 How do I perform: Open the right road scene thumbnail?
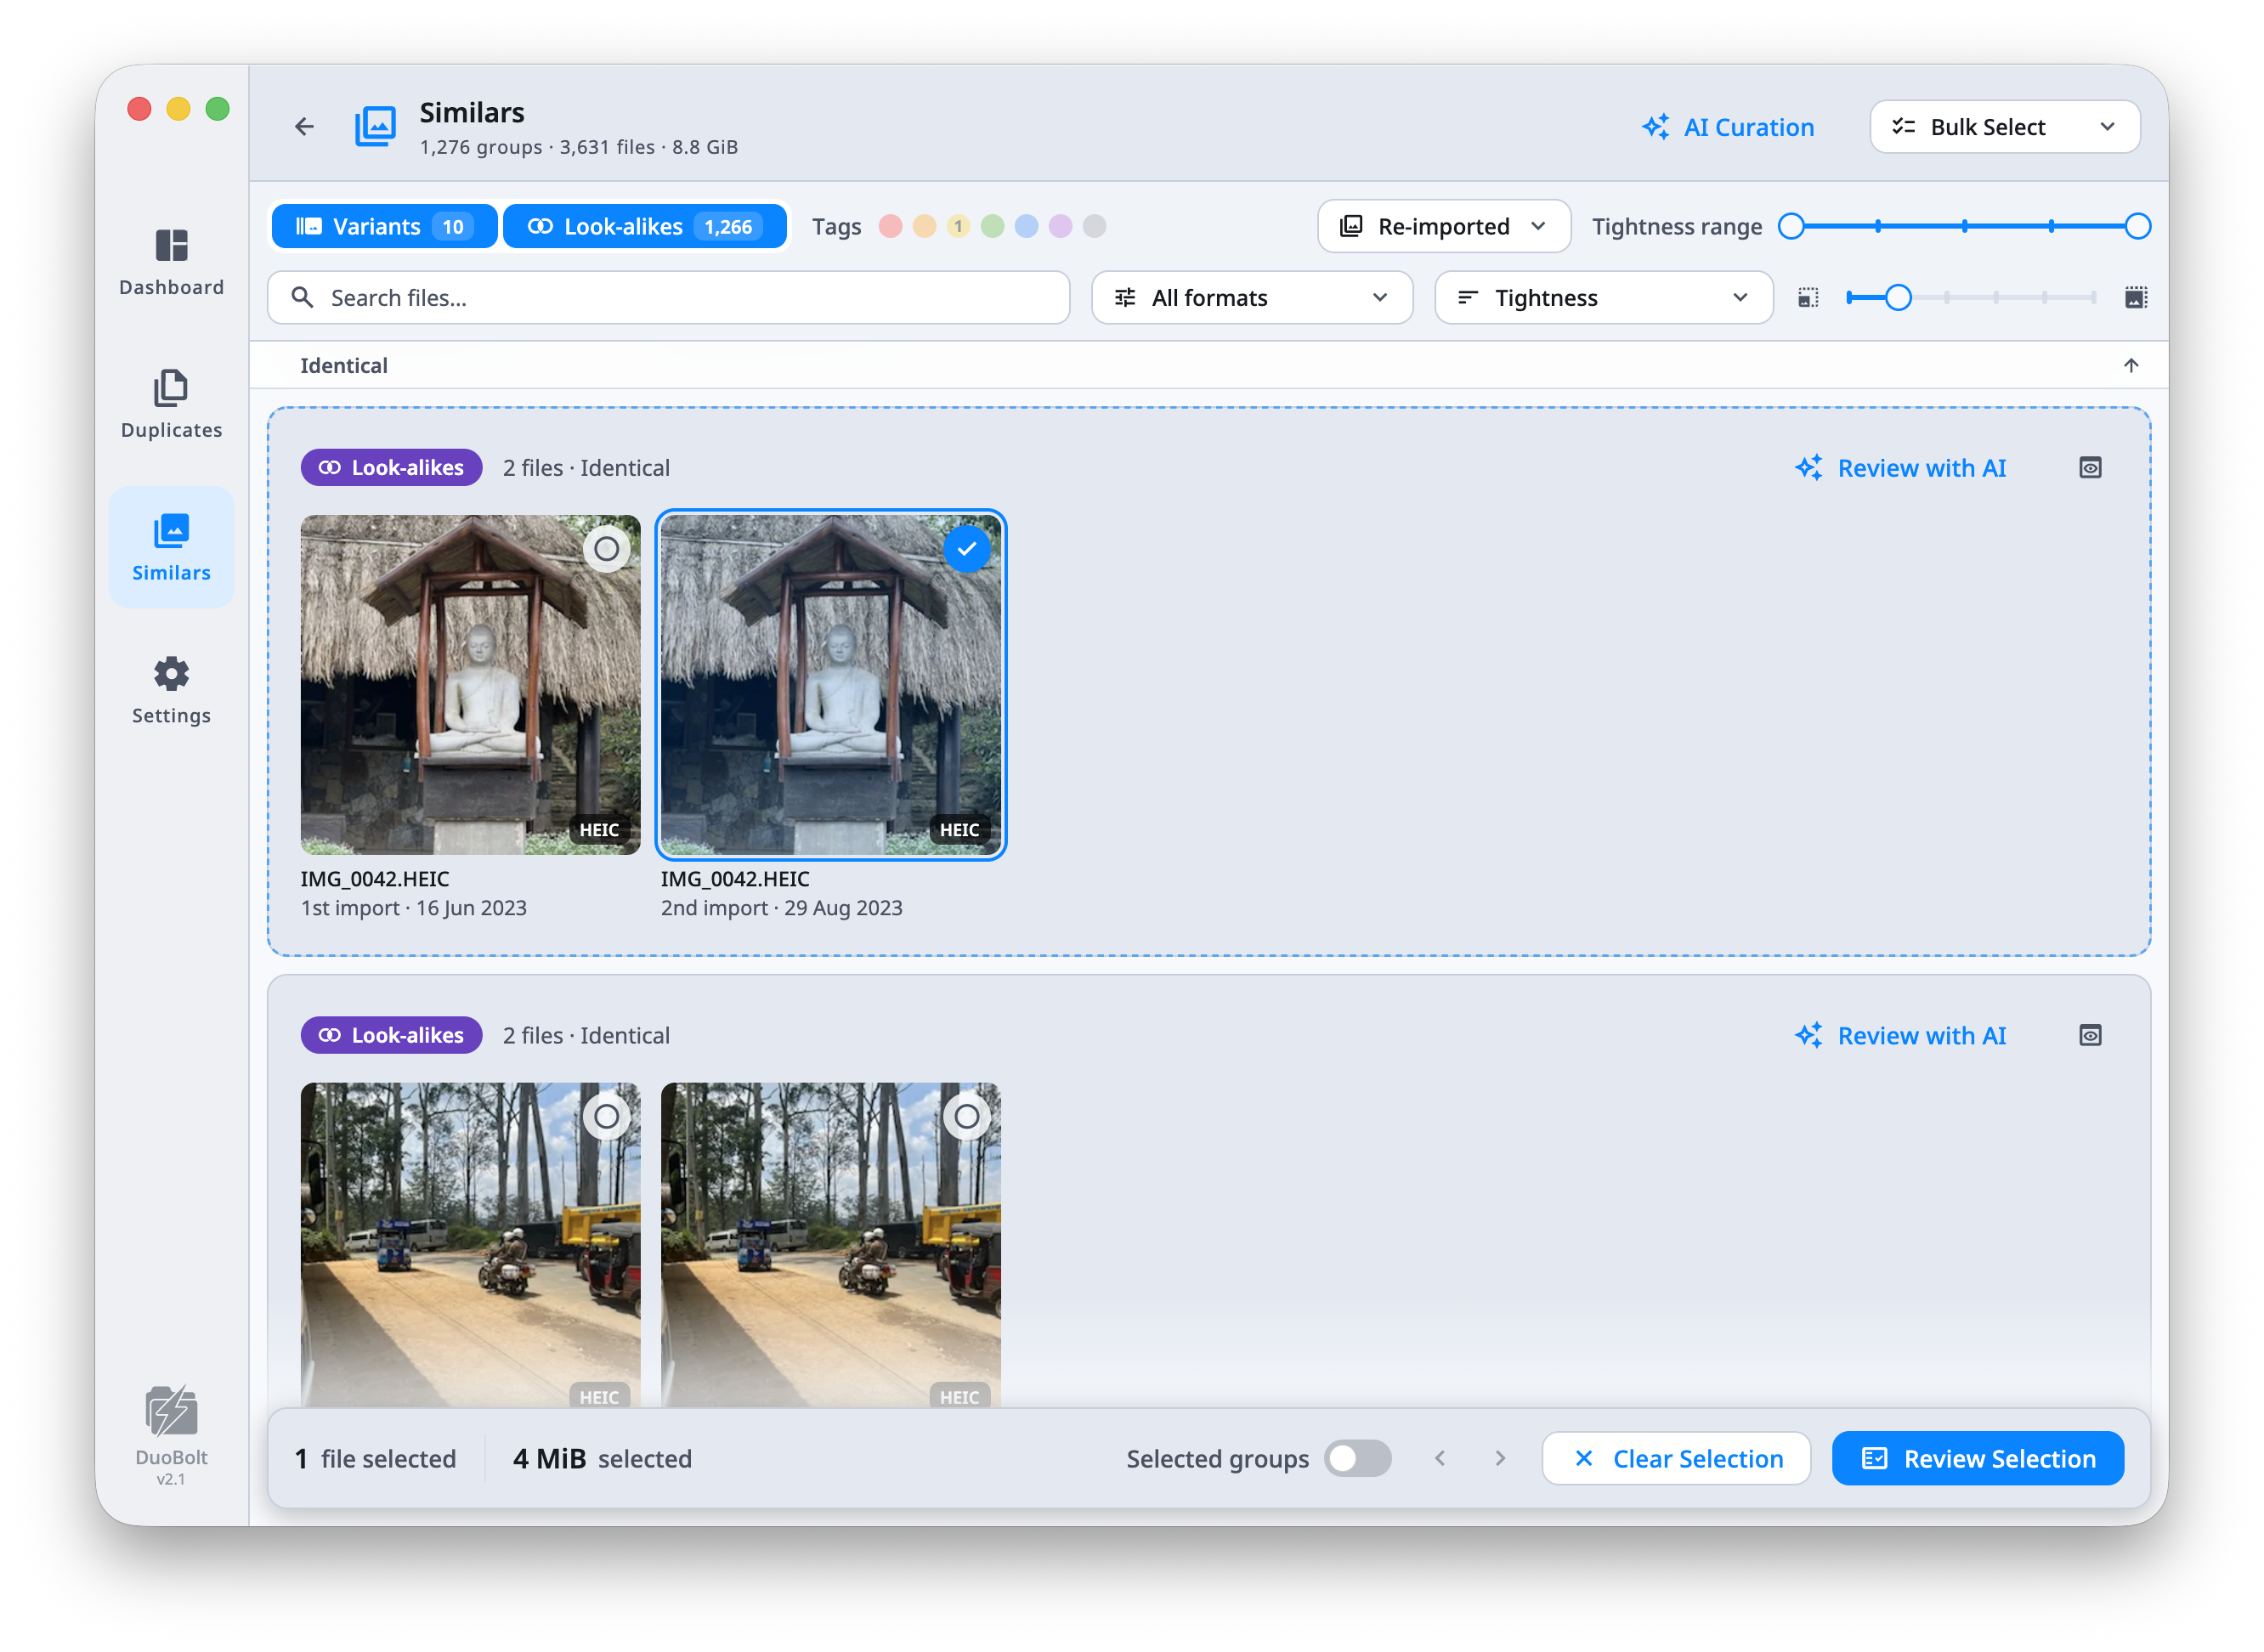[x=830, y=1245]
